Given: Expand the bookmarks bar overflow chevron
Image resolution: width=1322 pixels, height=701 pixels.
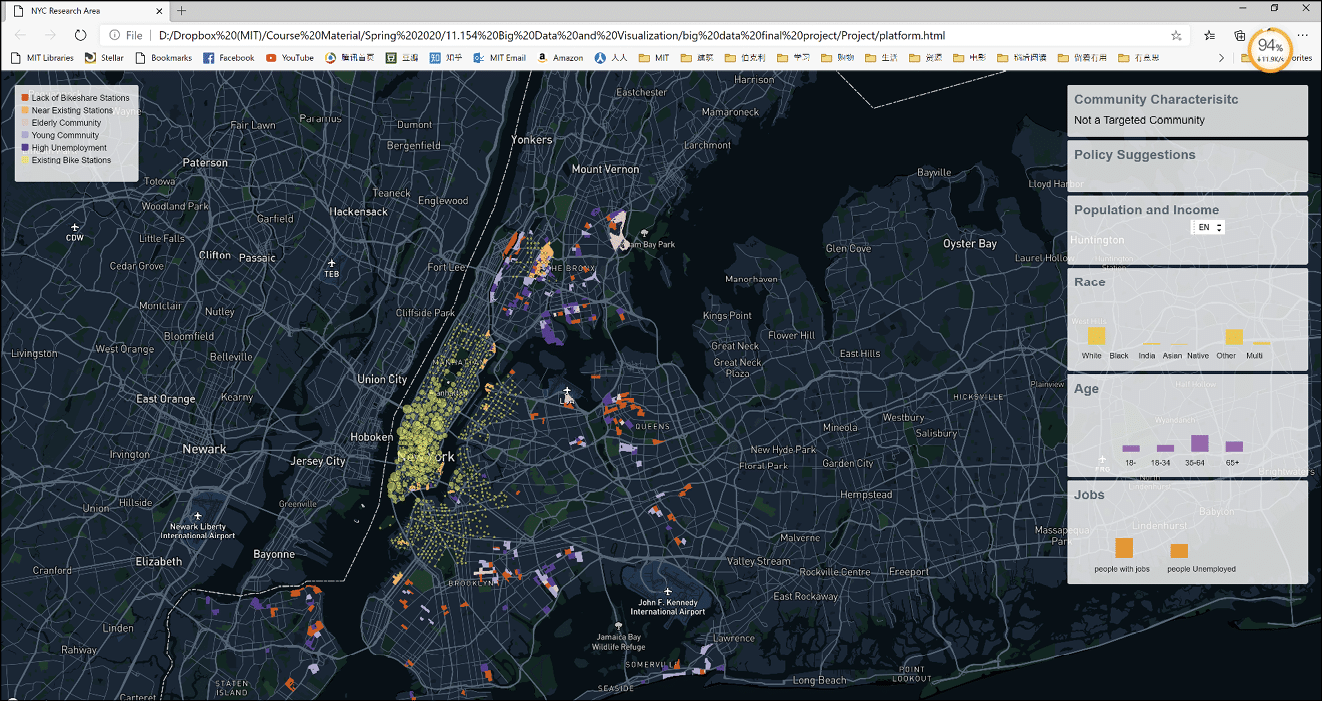Looking at the screenshot, I should tap(1221, 58).
